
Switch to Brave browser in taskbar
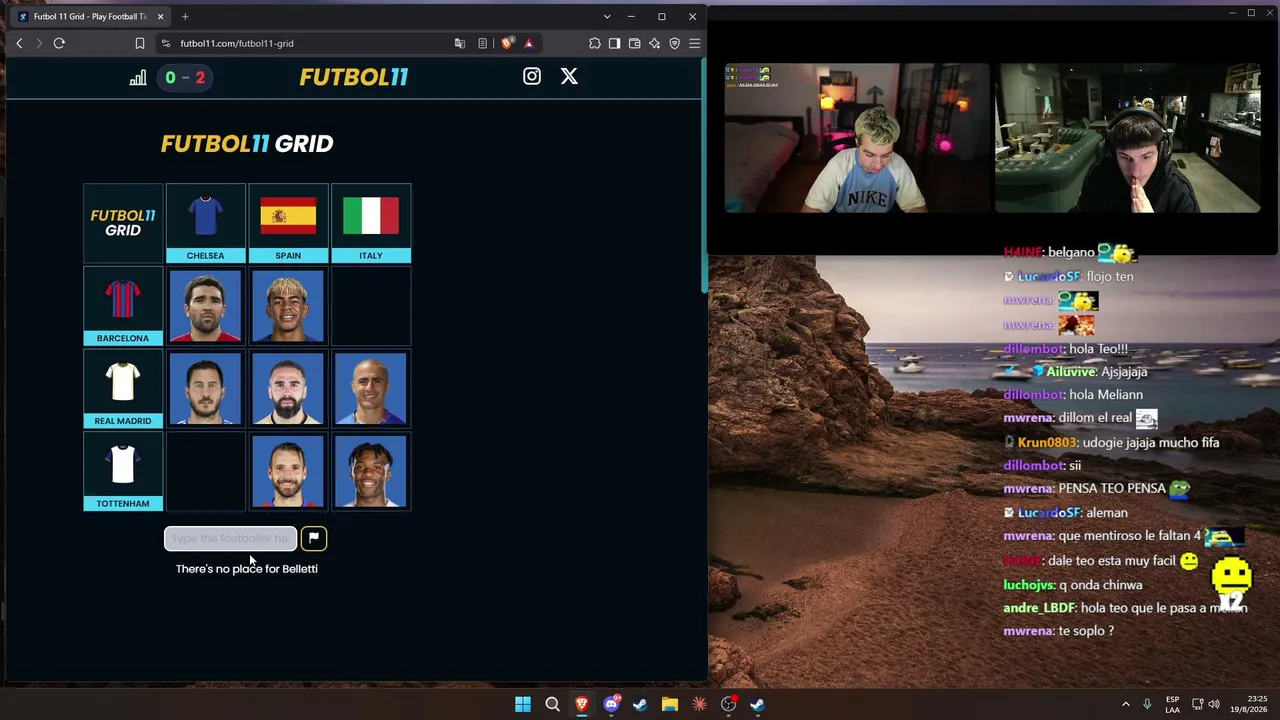[x=581, y=704]
